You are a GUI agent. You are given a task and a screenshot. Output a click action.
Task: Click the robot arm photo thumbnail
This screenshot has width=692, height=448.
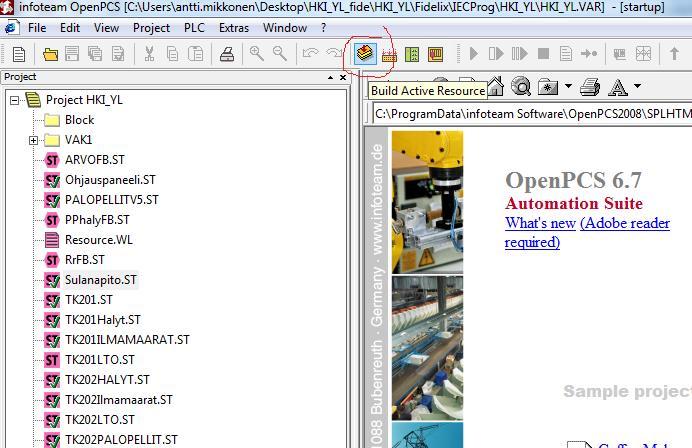pos(427,202)
